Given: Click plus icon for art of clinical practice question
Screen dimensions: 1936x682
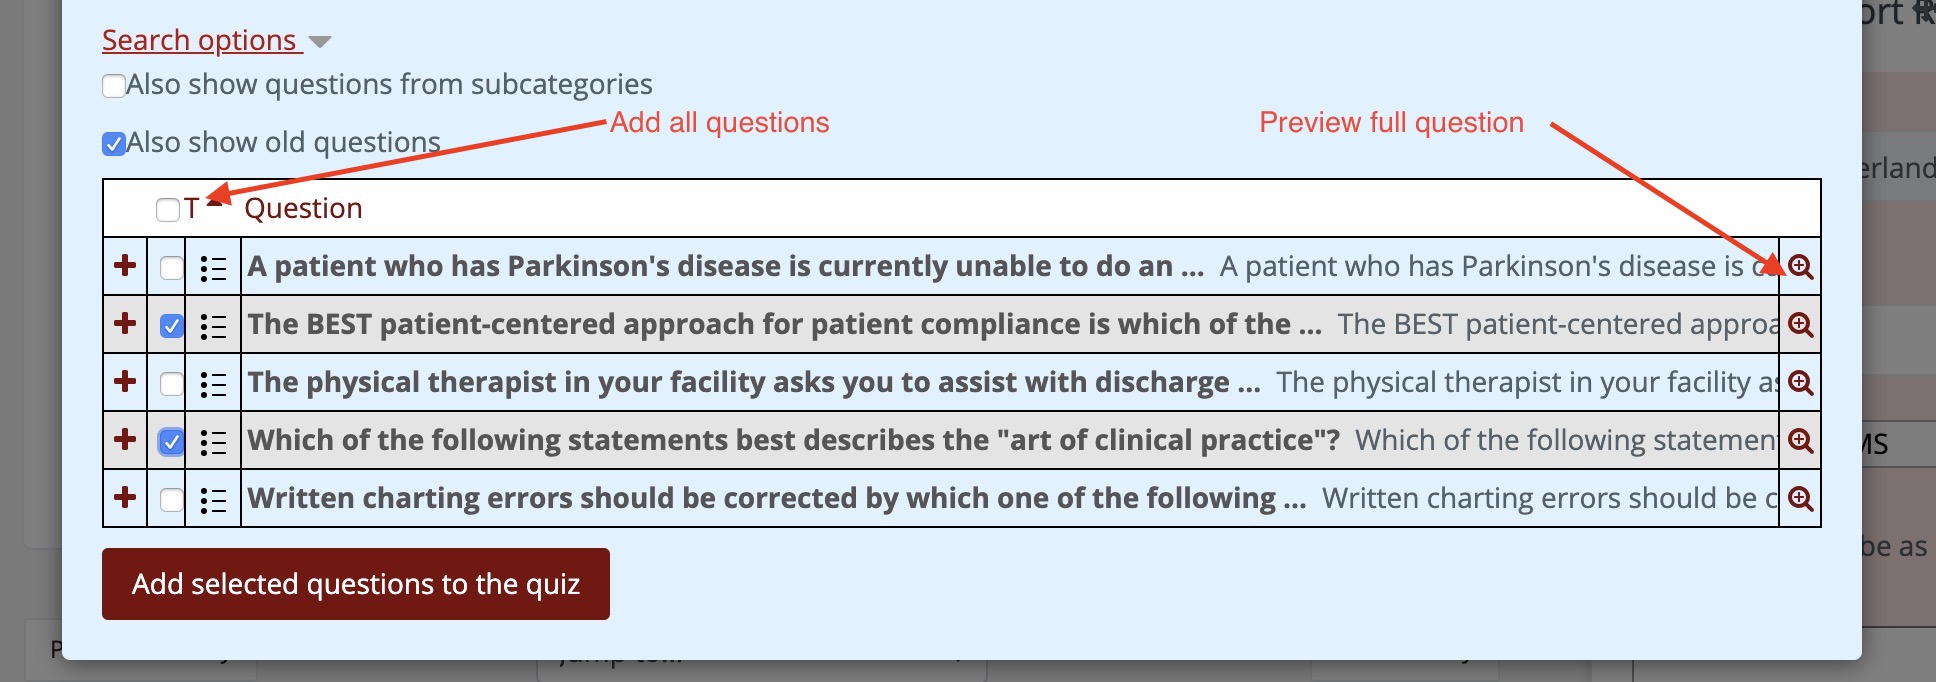Looking at the screenshot, I should [125, 440].
